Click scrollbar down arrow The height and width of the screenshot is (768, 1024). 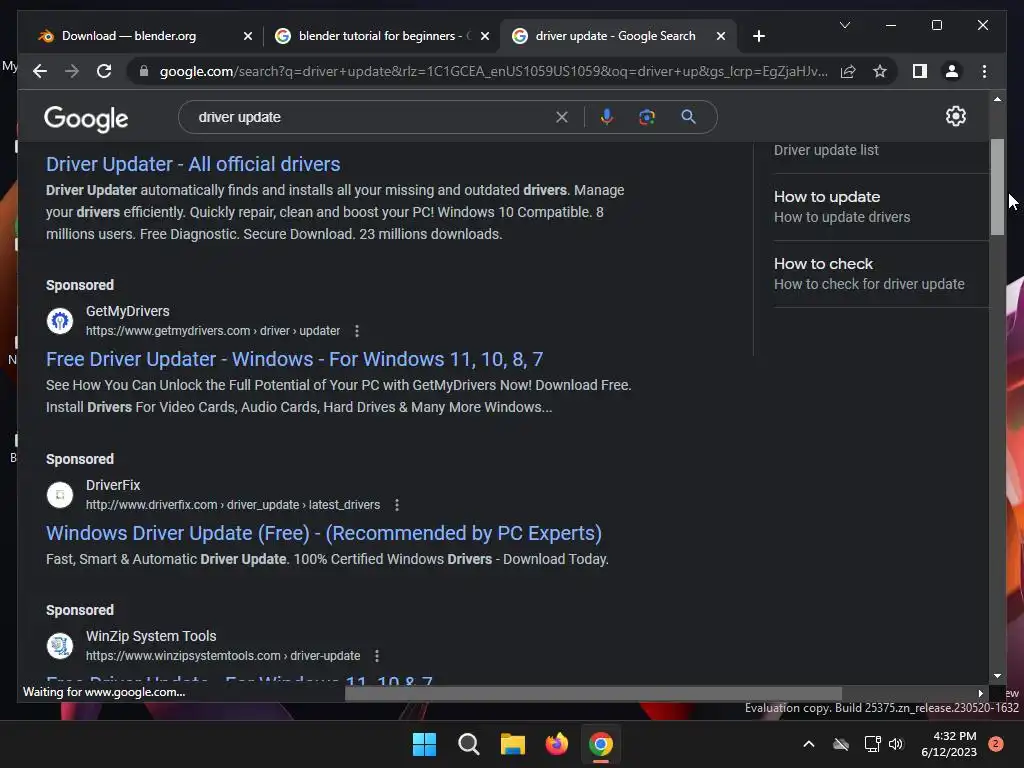point(997,676)
